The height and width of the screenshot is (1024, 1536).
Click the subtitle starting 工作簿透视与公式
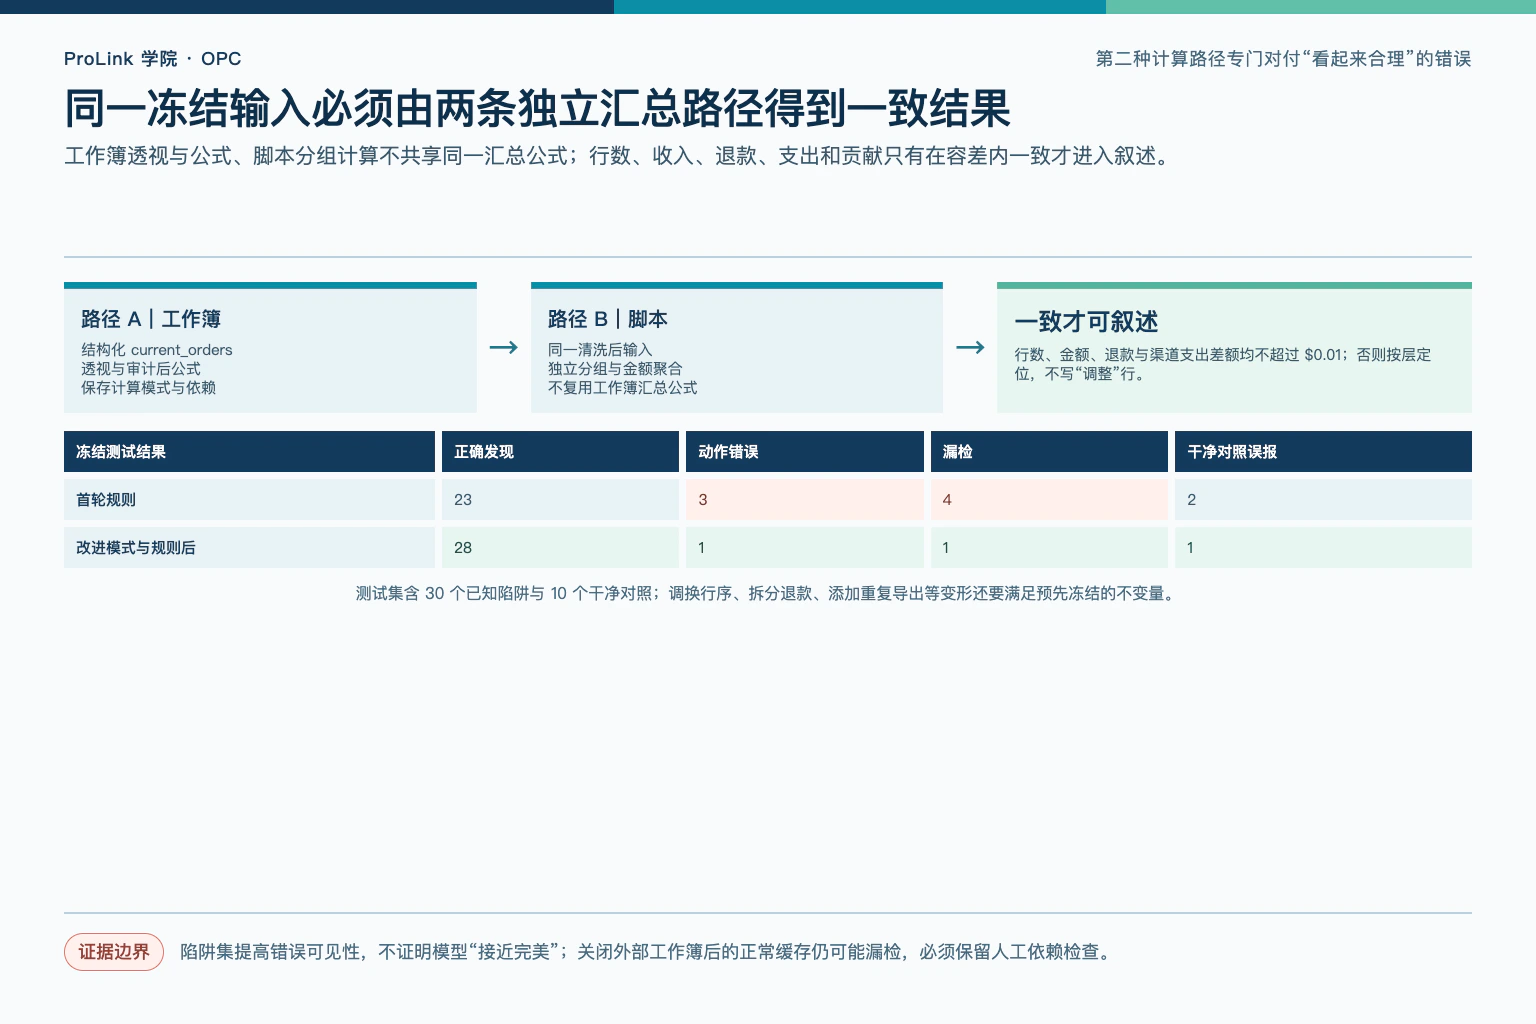coord(619,156)
